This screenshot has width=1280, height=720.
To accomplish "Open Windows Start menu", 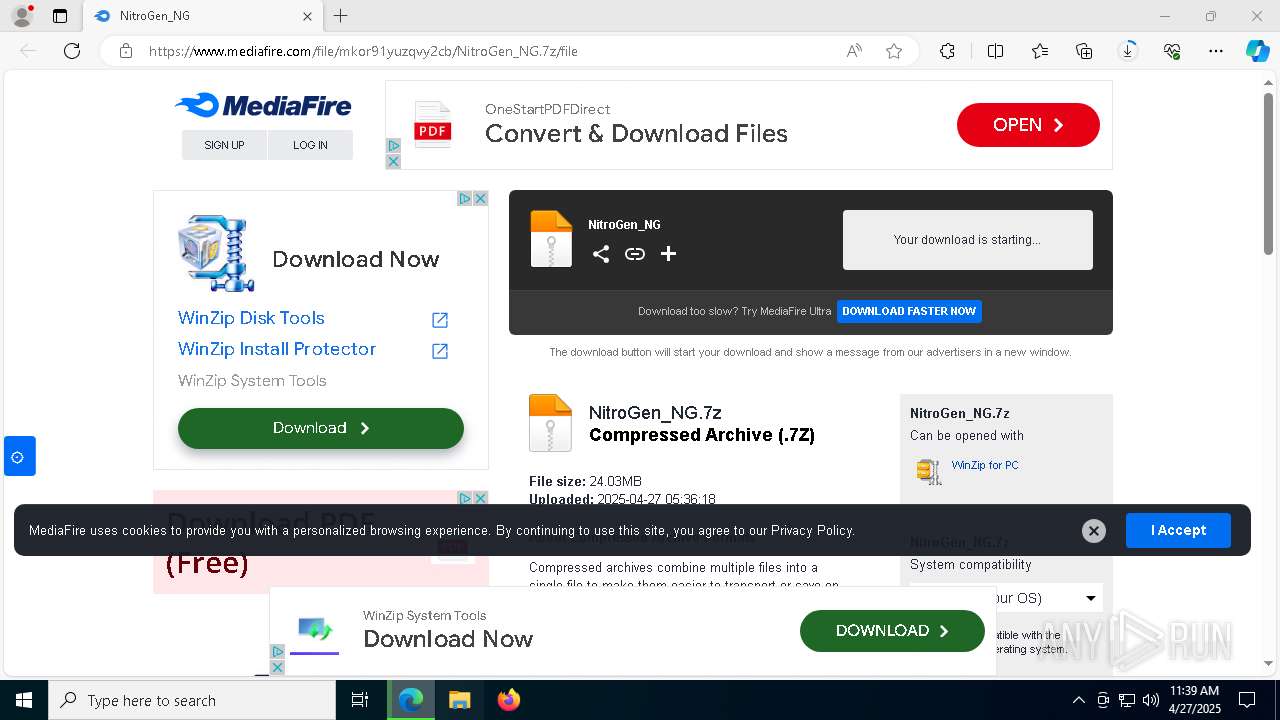I will coord(24,700).
